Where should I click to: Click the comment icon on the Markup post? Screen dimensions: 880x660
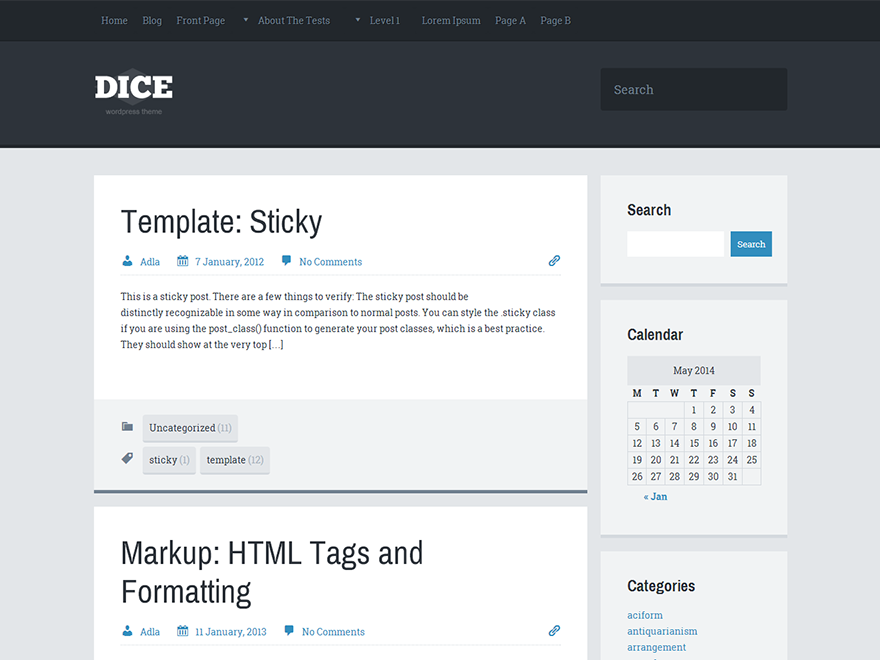[x=288, y=631]
